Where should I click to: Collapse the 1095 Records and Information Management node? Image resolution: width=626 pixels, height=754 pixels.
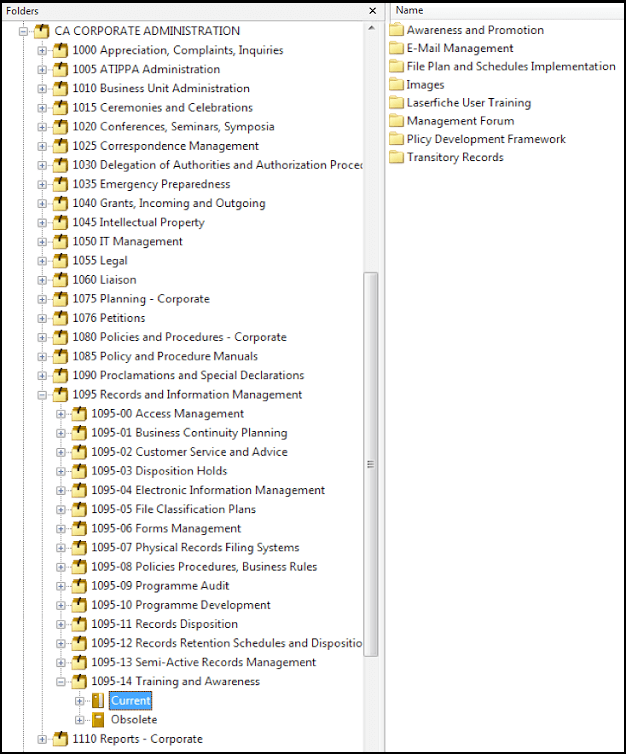point(42,395)
